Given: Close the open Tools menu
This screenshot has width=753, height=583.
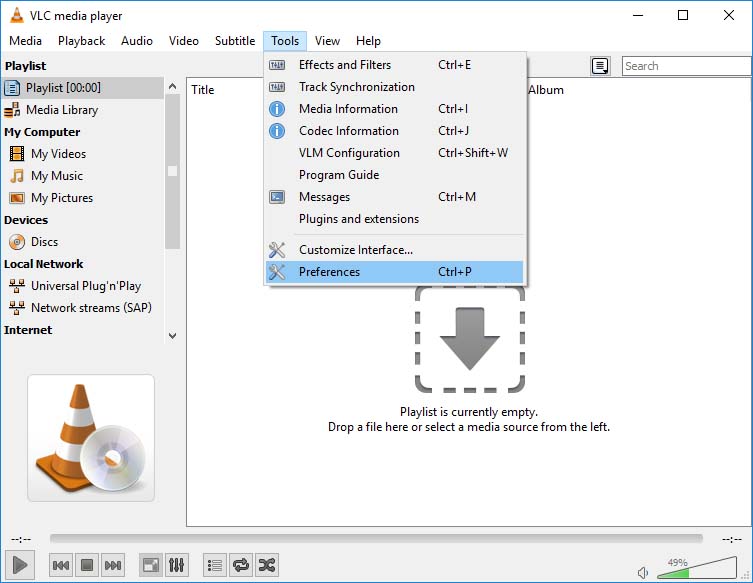Looking at the screenshot, I should coord(285,41).
